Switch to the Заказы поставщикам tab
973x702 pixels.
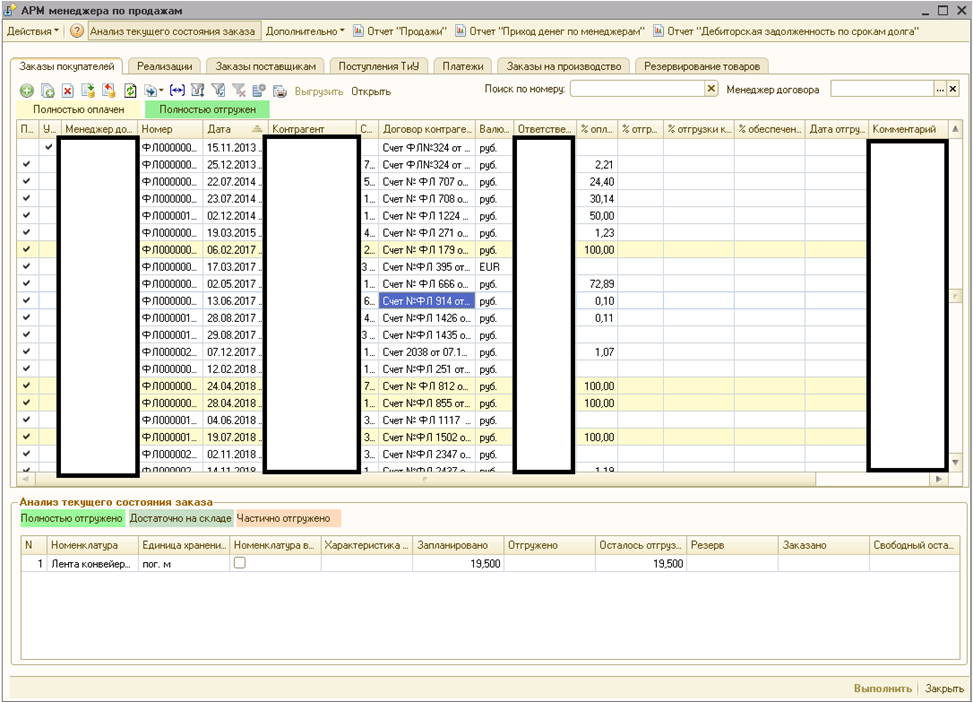click(266, 66)
